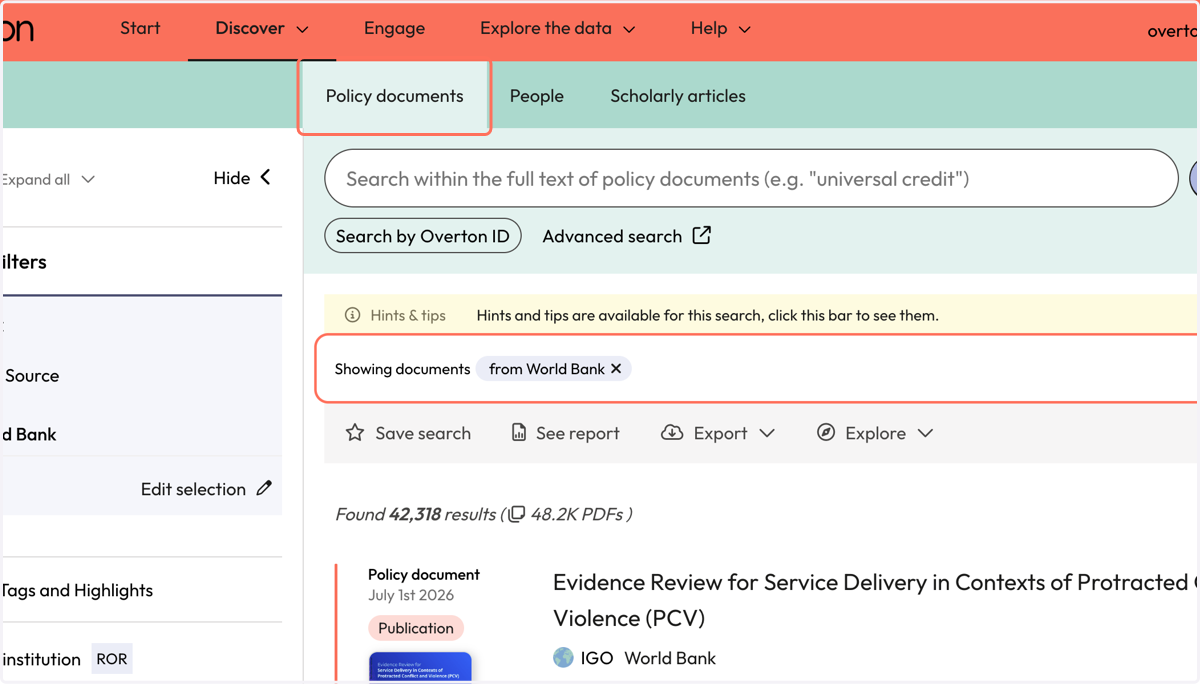This screenshot has height=684, width=1200.
Task: Click the 48.2K PDFs text
Action: point(577,514)
